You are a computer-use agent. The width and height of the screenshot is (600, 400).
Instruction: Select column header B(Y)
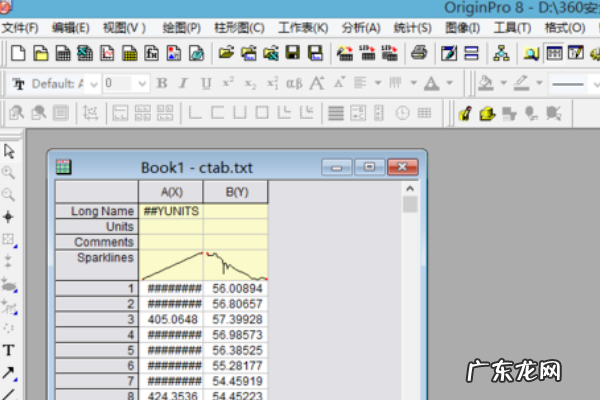click(235, 192)
